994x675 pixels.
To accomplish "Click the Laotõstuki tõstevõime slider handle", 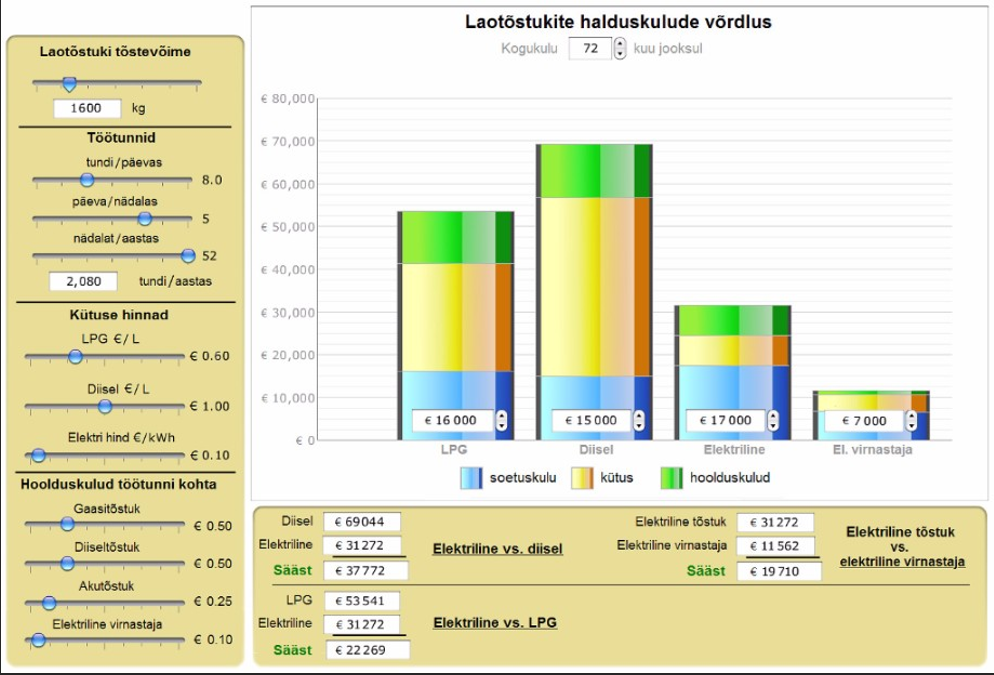I will point(68,84).
